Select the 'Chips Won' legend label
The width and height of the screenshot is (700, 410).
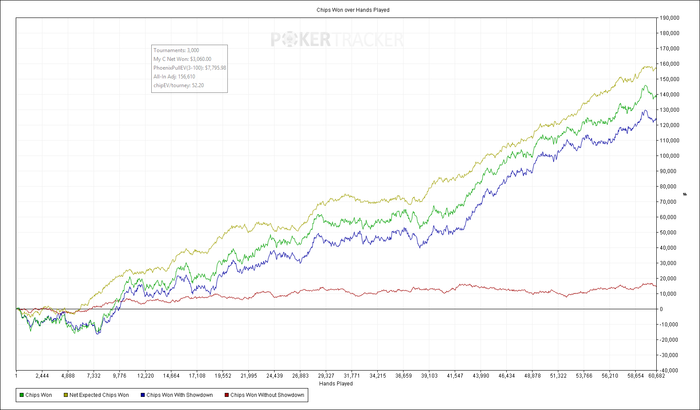[x=38, y=395]
